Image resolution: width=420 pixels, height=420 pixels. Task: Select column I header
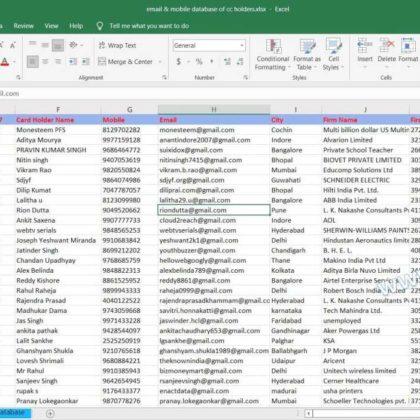296,109
